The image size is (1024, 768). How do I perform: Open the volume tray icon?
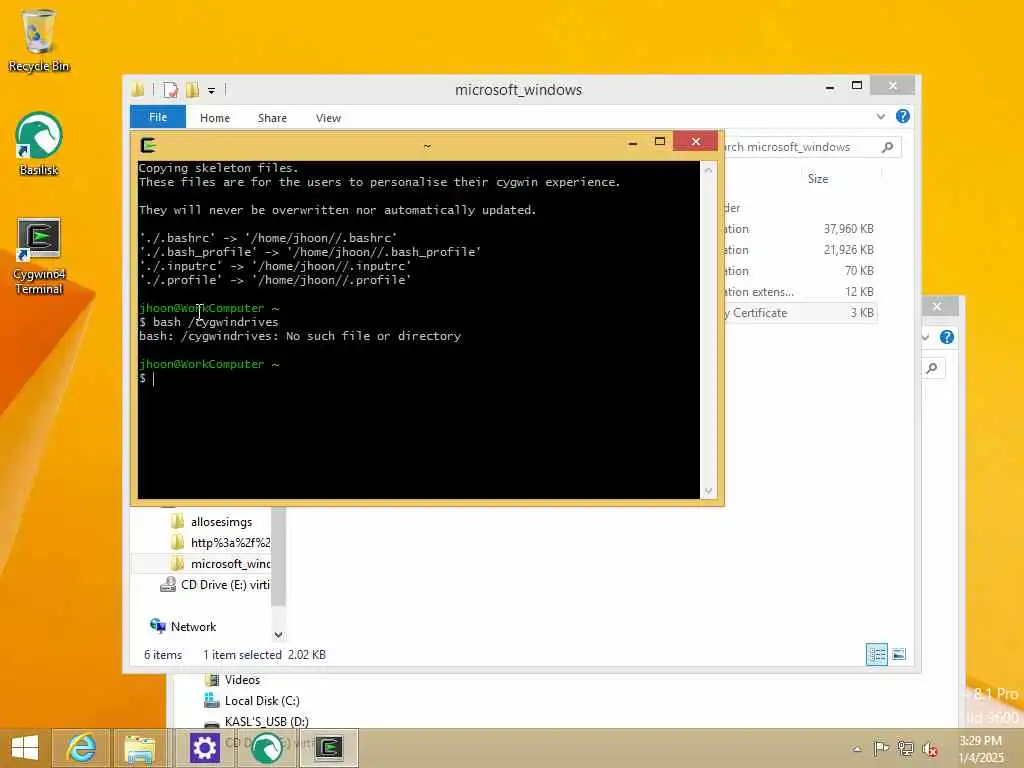[929, 749]
